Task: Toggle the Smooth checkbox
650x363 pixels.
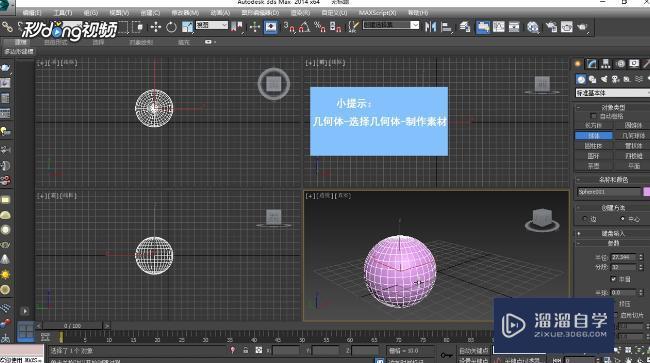Action: [x=614, y=279]
